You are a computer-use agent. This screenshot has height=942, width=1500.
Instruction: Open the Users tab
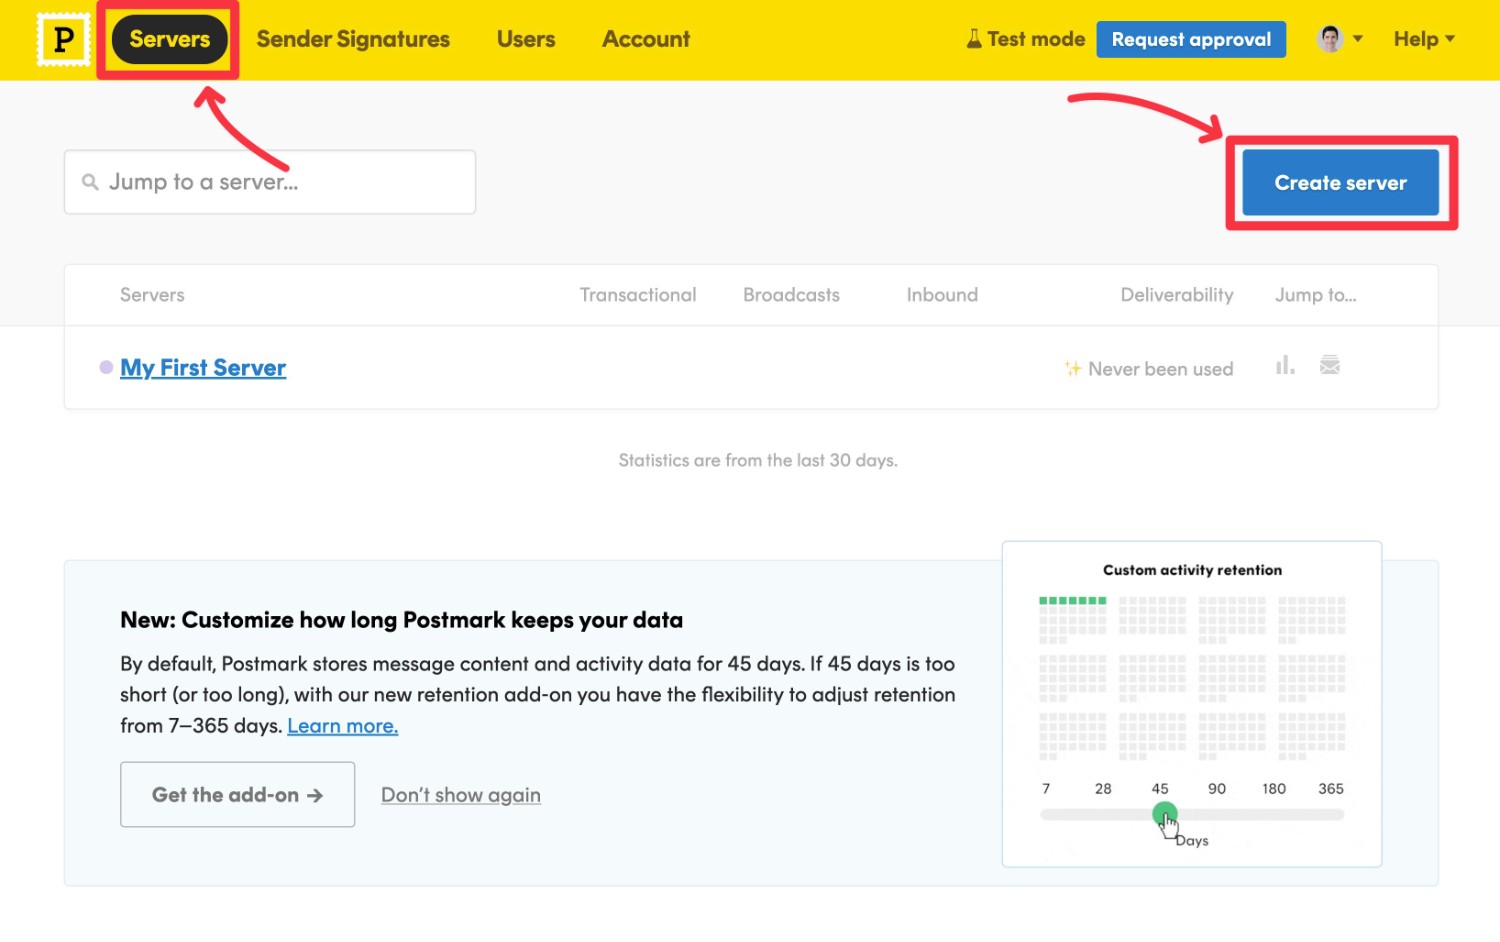[526, 39]
